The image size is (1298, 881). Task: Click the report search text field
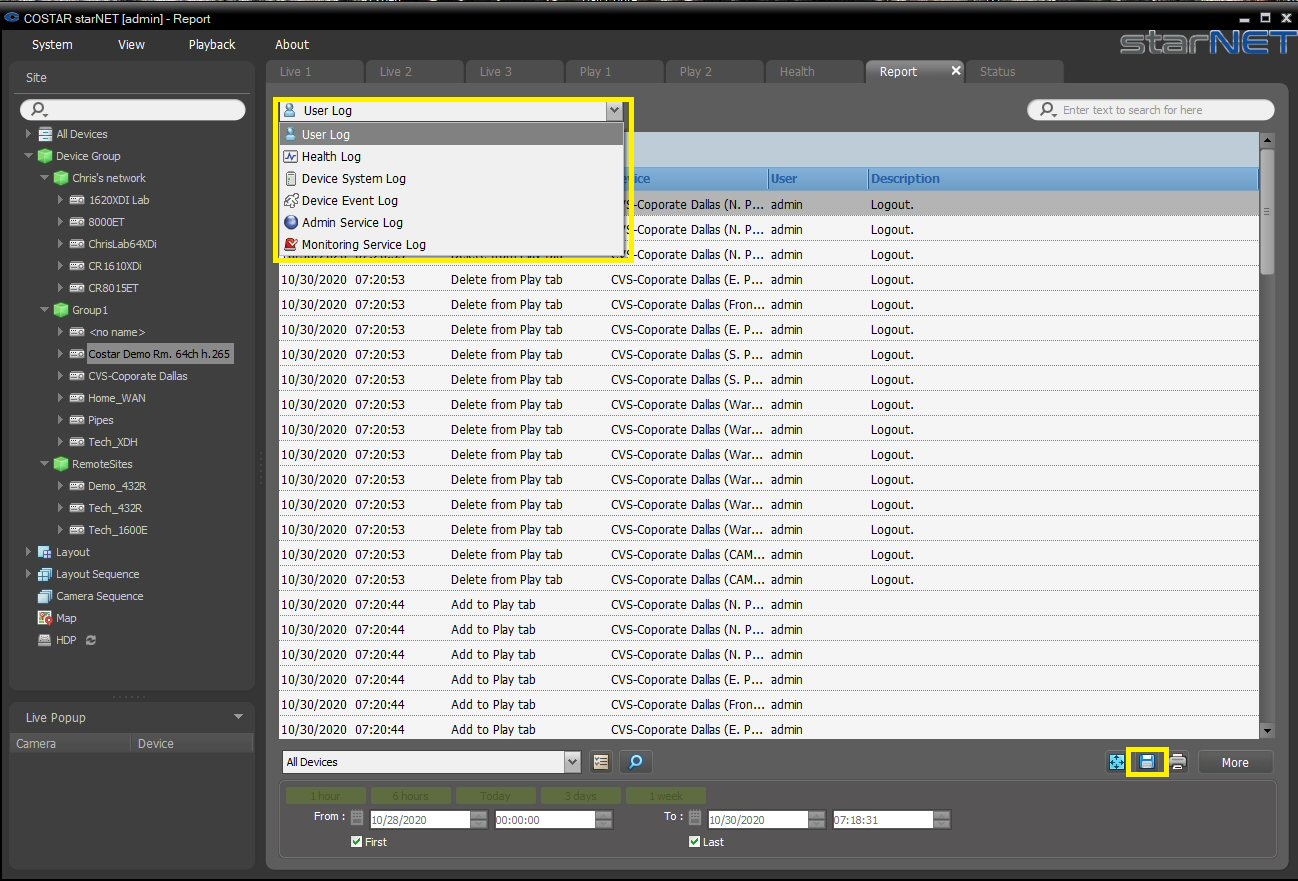(1151, 110)
